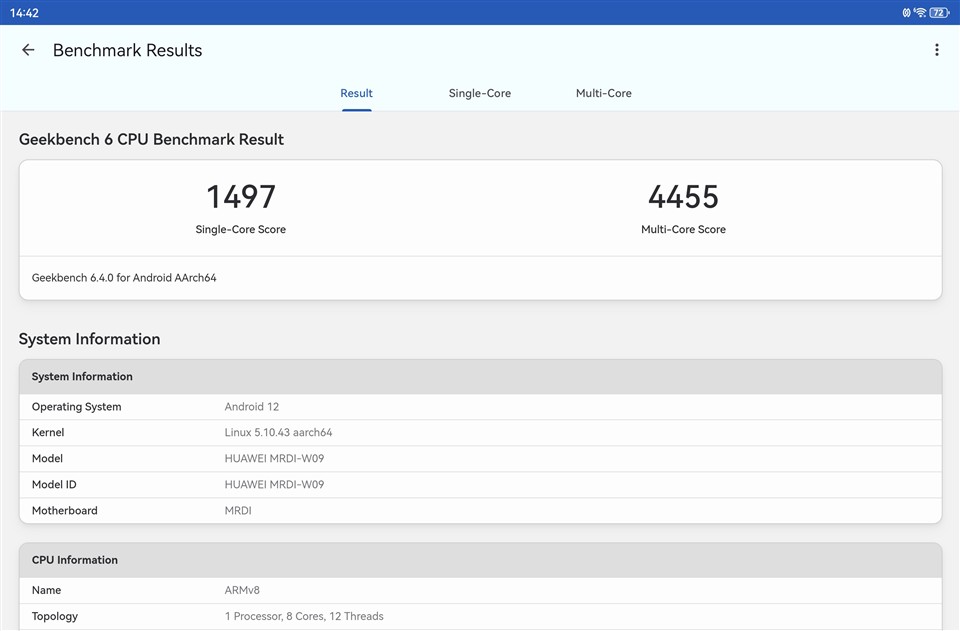Tap the Geekbench 6.4.0 version text
Viewport: 960px width, 631px height.
click(124, 278)
